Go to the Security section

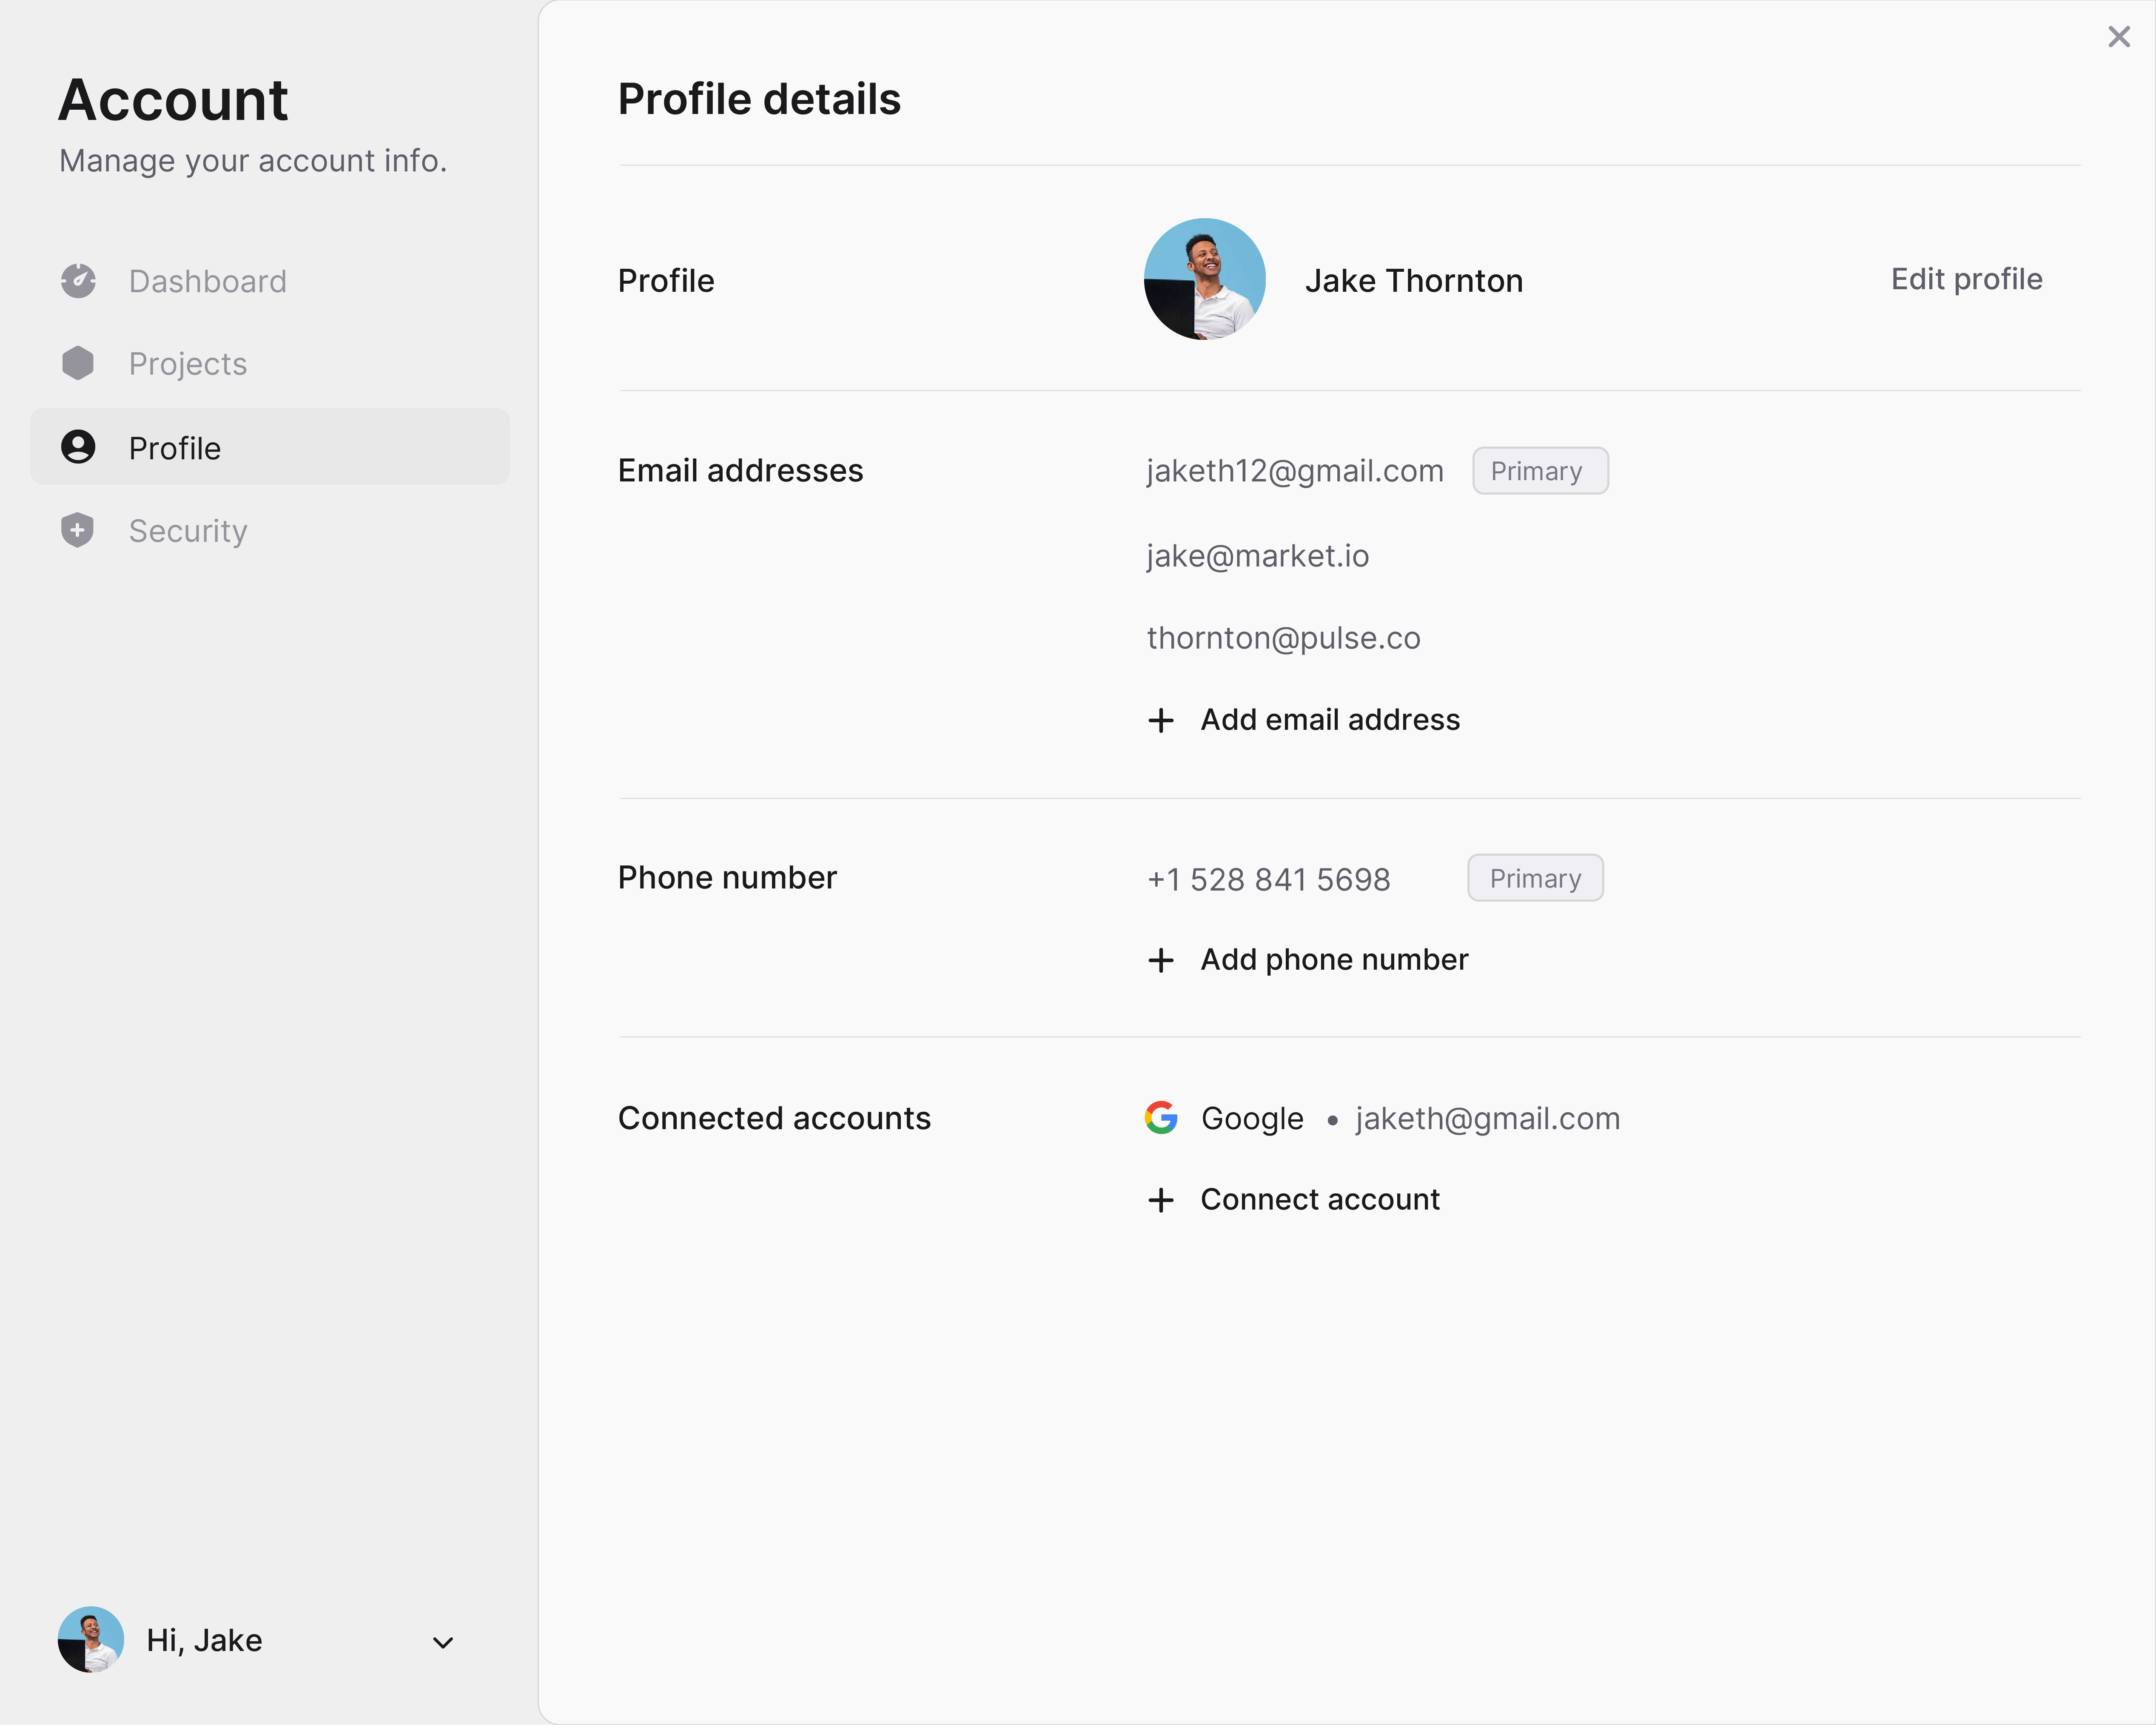coord(188,531)
